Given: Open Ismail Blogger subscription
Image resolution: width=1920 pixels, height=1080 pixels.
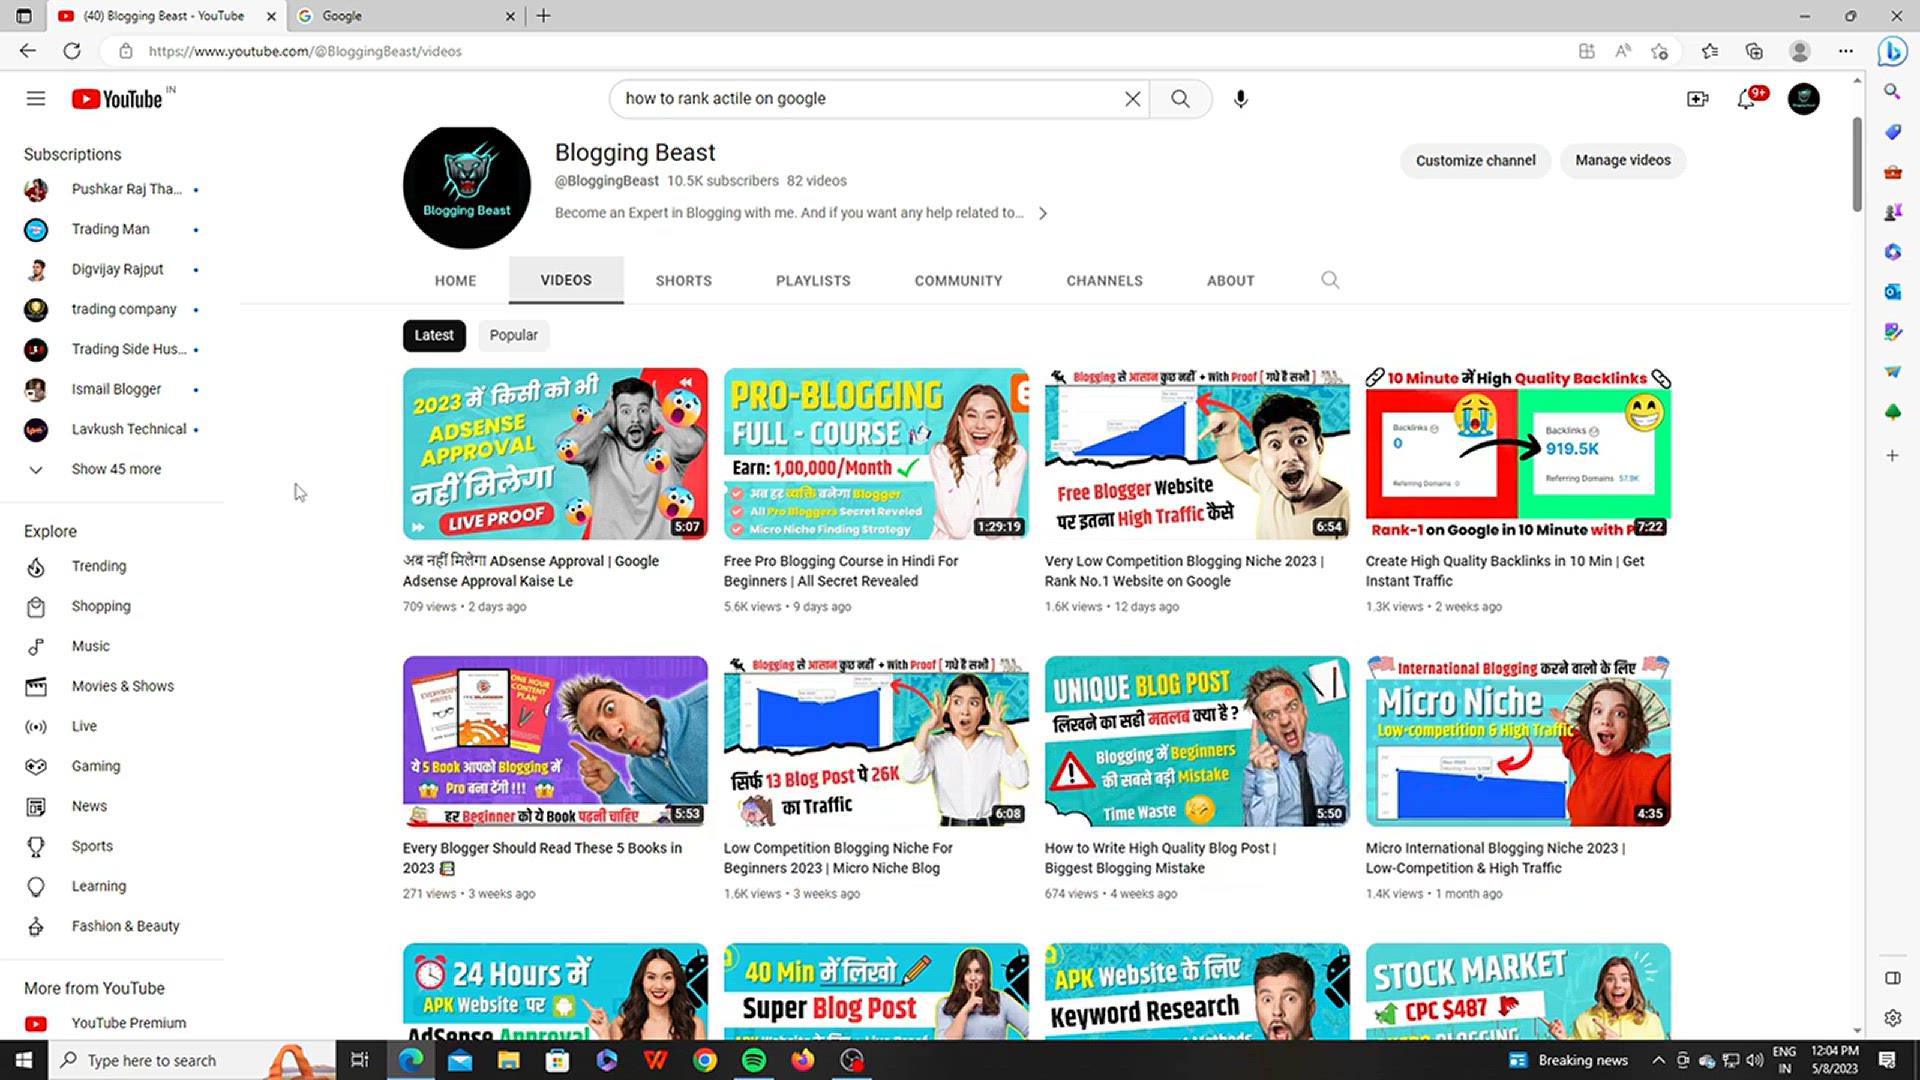Looking at the screenshot, I should coord(112,389).
